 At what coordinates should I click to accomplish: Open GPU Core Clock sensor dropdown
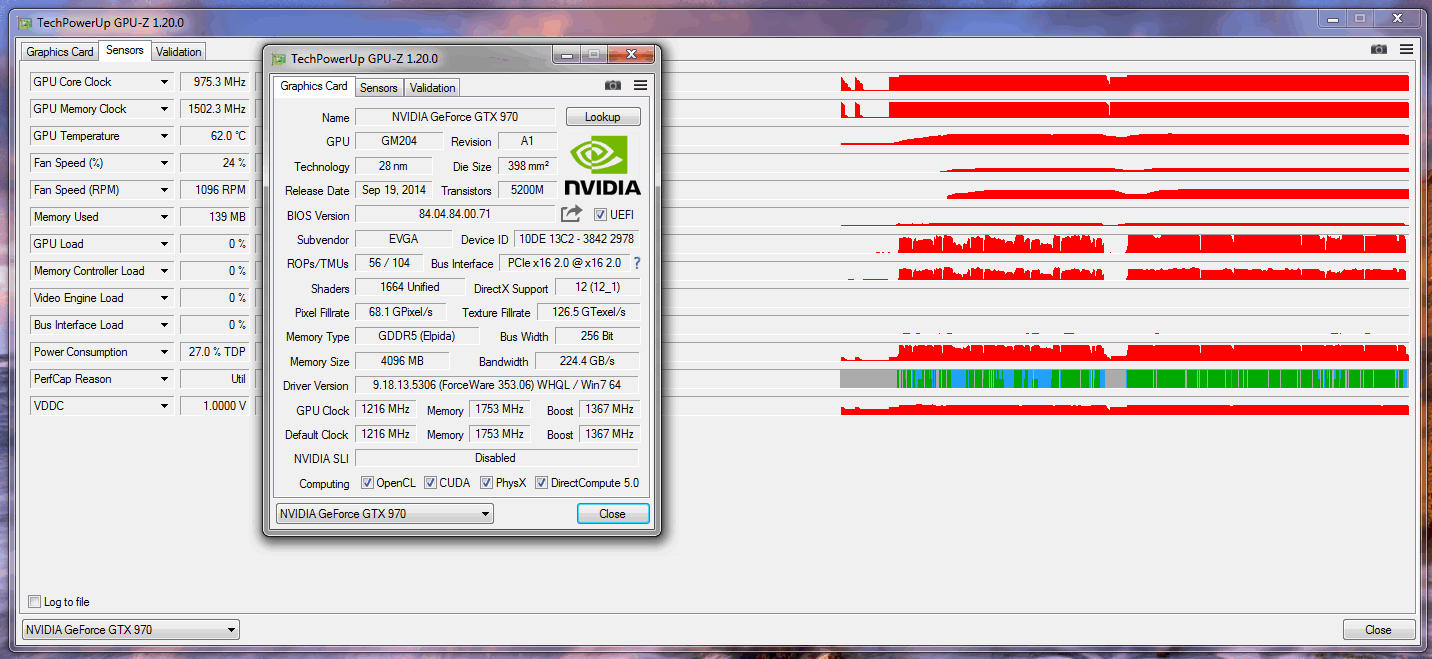pos(165,82)
